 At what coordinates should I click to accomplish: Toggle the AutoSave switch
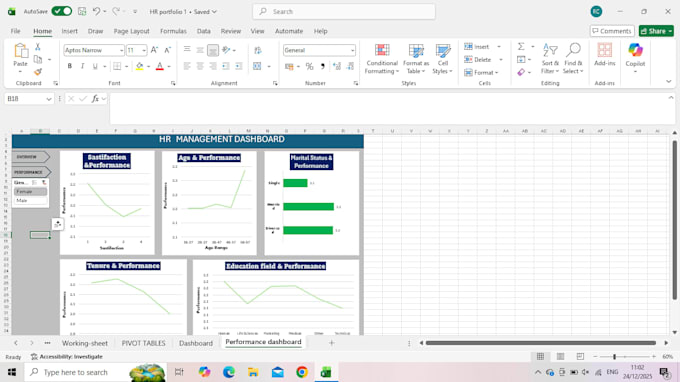pyautogui.click(x=62, y=11)
